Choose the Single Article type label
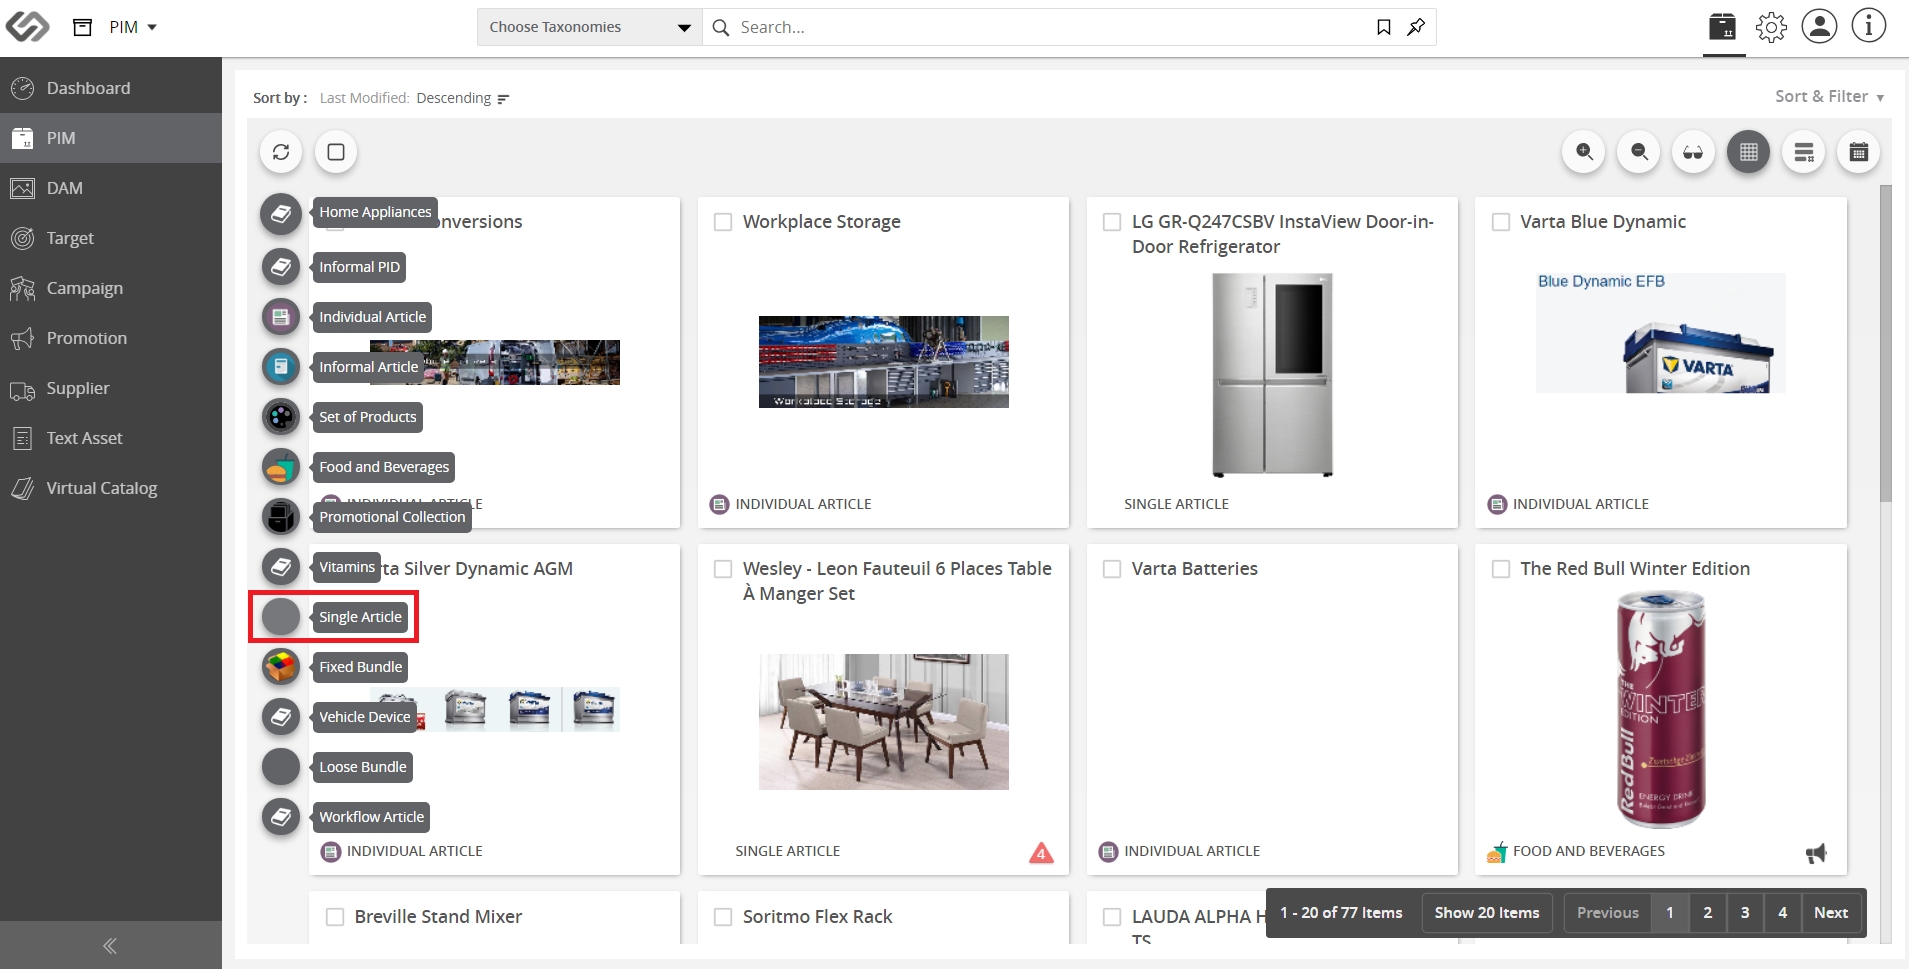This screenshot has width=1909, height=969. [x=360, y=617]
